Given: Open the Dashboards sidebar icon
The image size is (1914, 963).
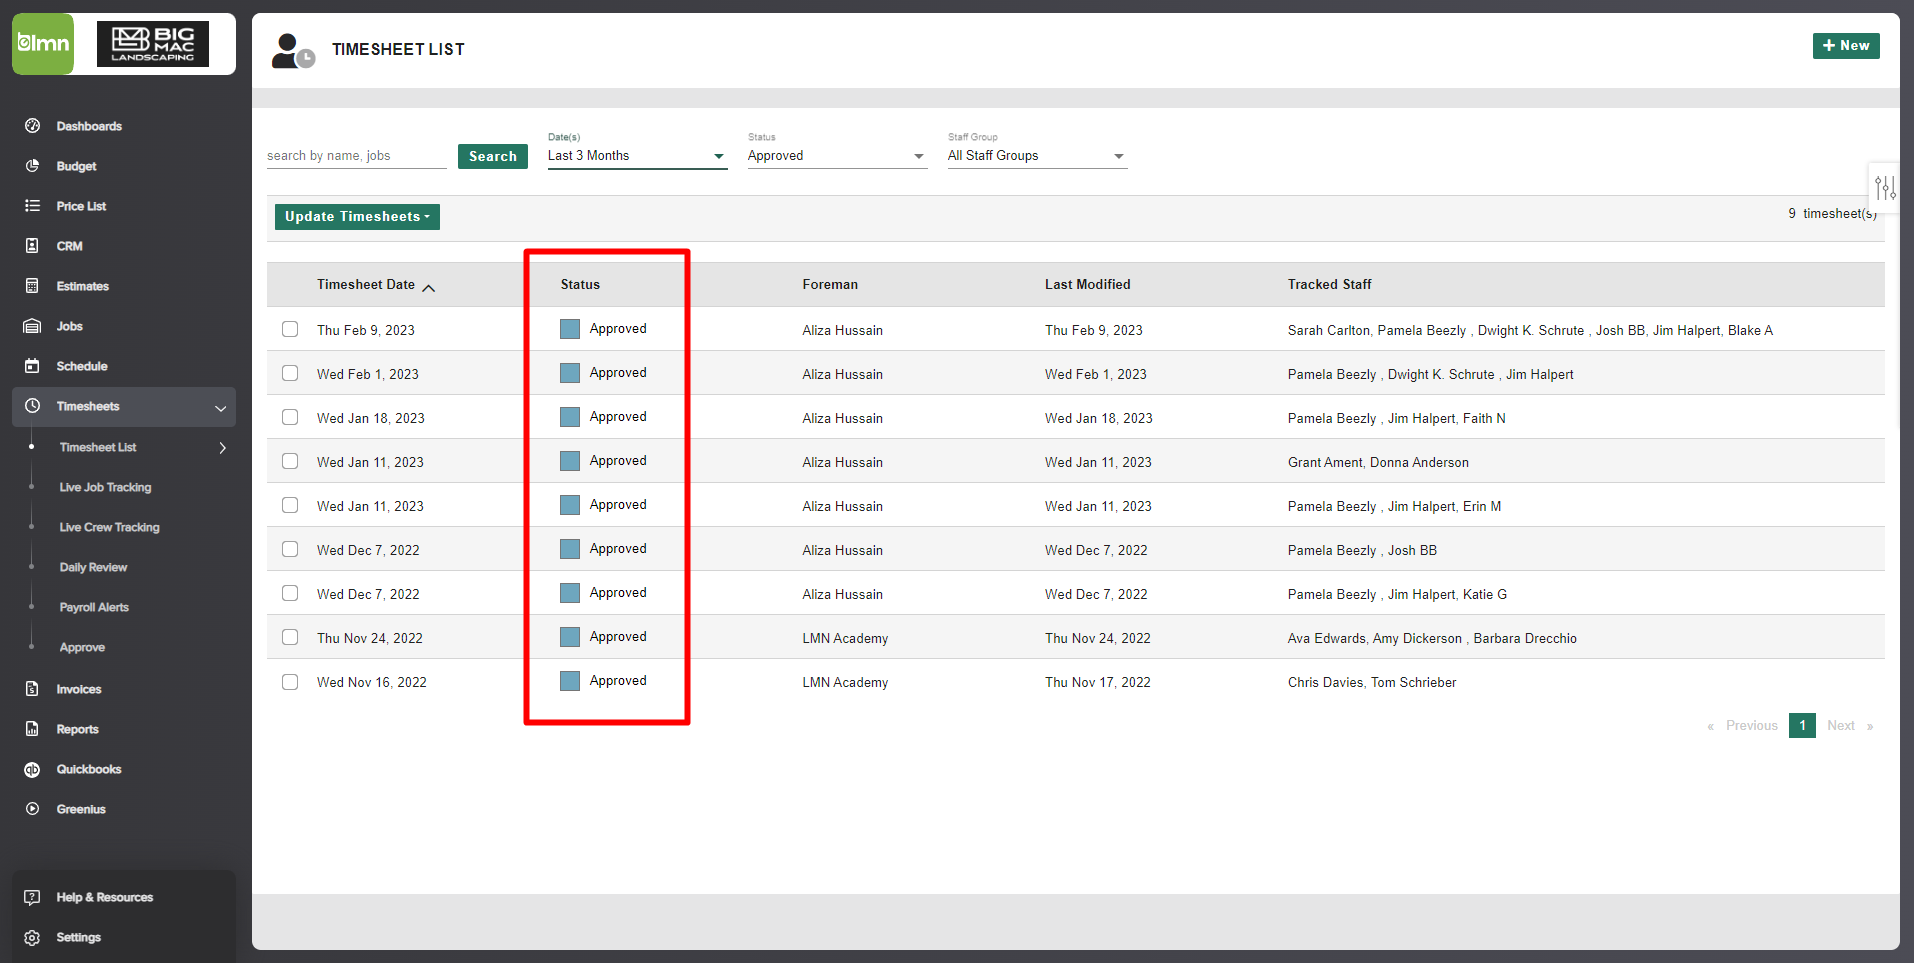Looking at the screenshot, I should point(32,126).
